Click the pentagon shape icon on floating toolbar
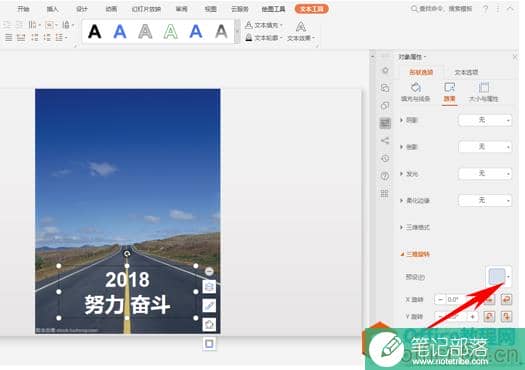The width and height of the screenshot is (525, 370). (x=209, y=324)
